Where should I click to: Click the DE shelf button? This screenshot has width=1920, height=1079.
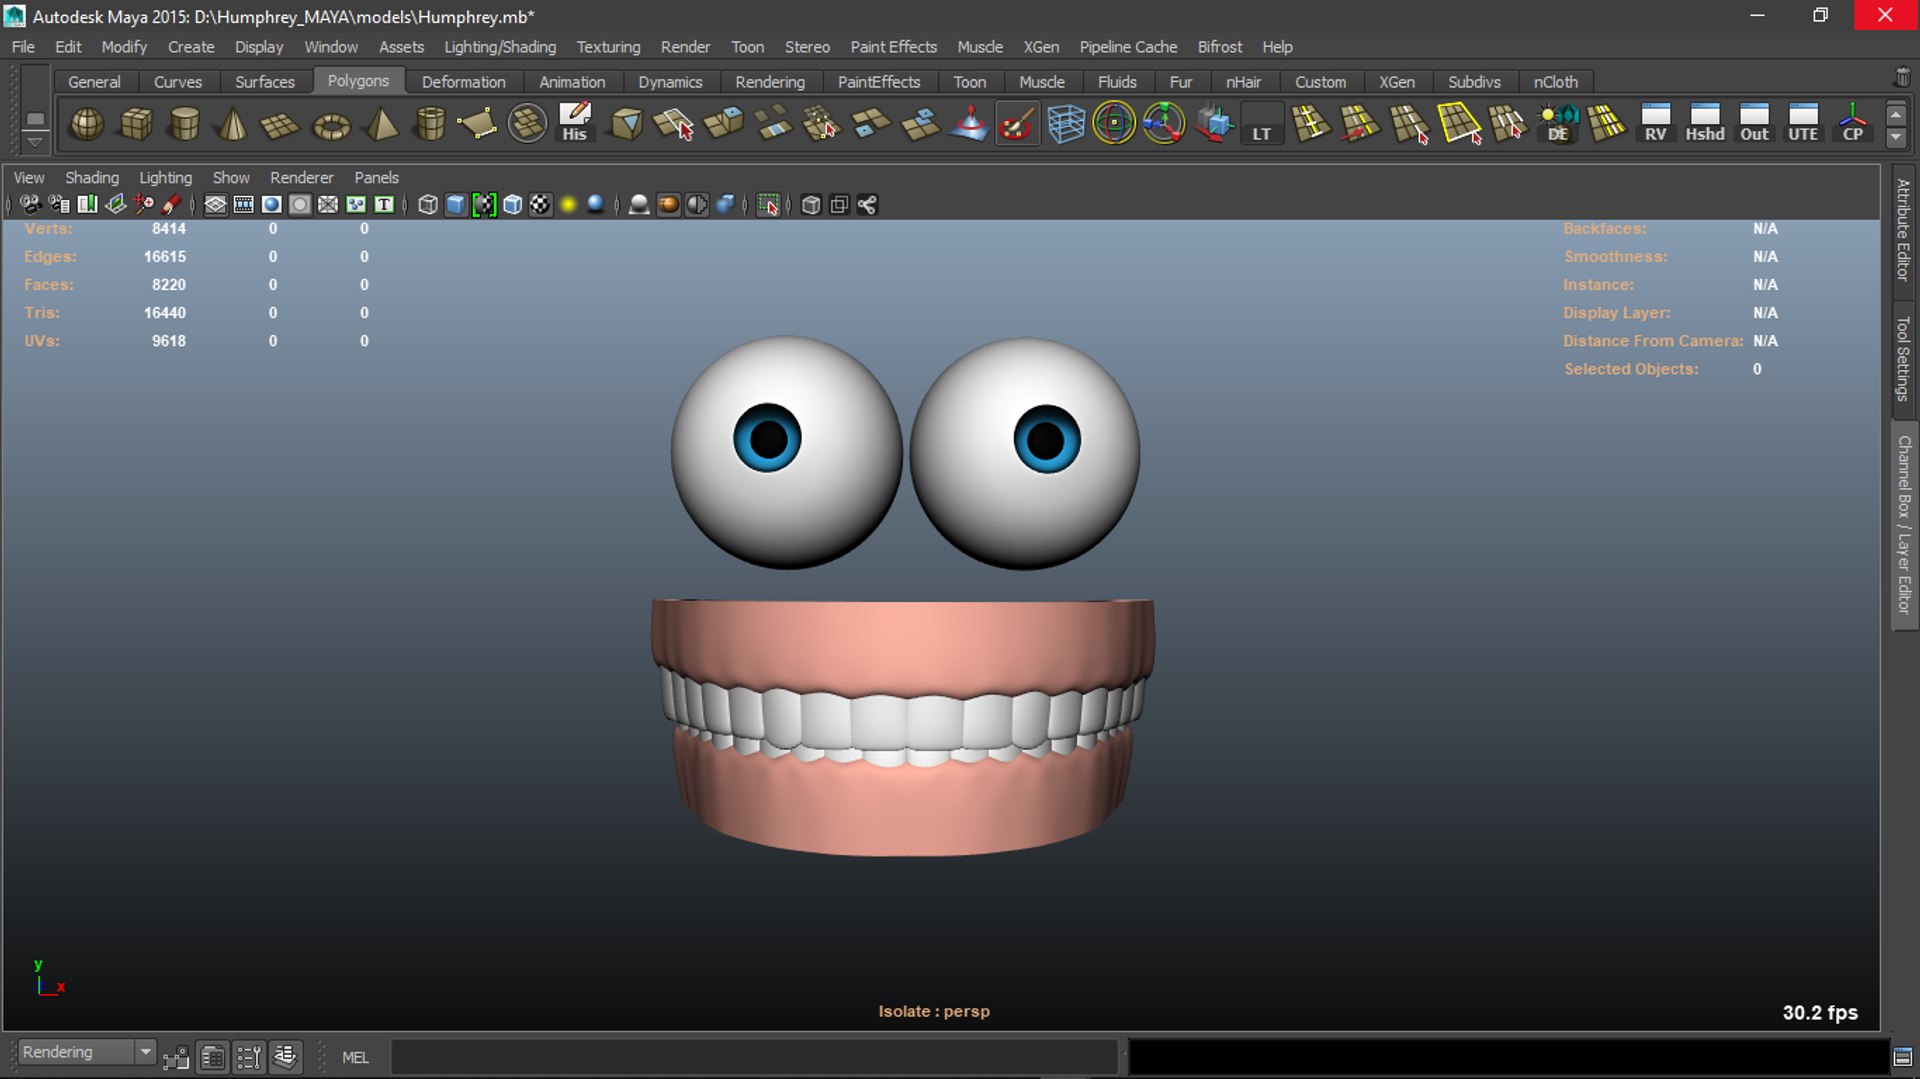pos(1558,124)
